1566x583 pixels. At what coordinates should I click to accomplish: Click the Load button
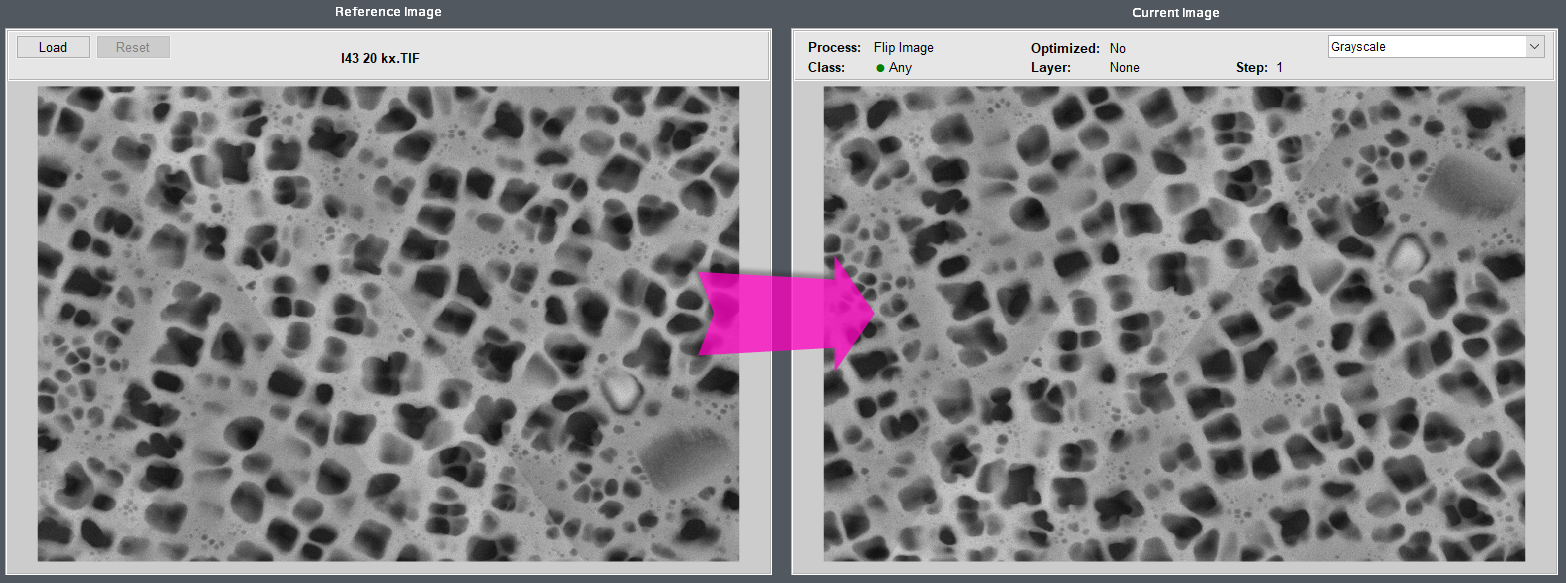coord(53,47)
